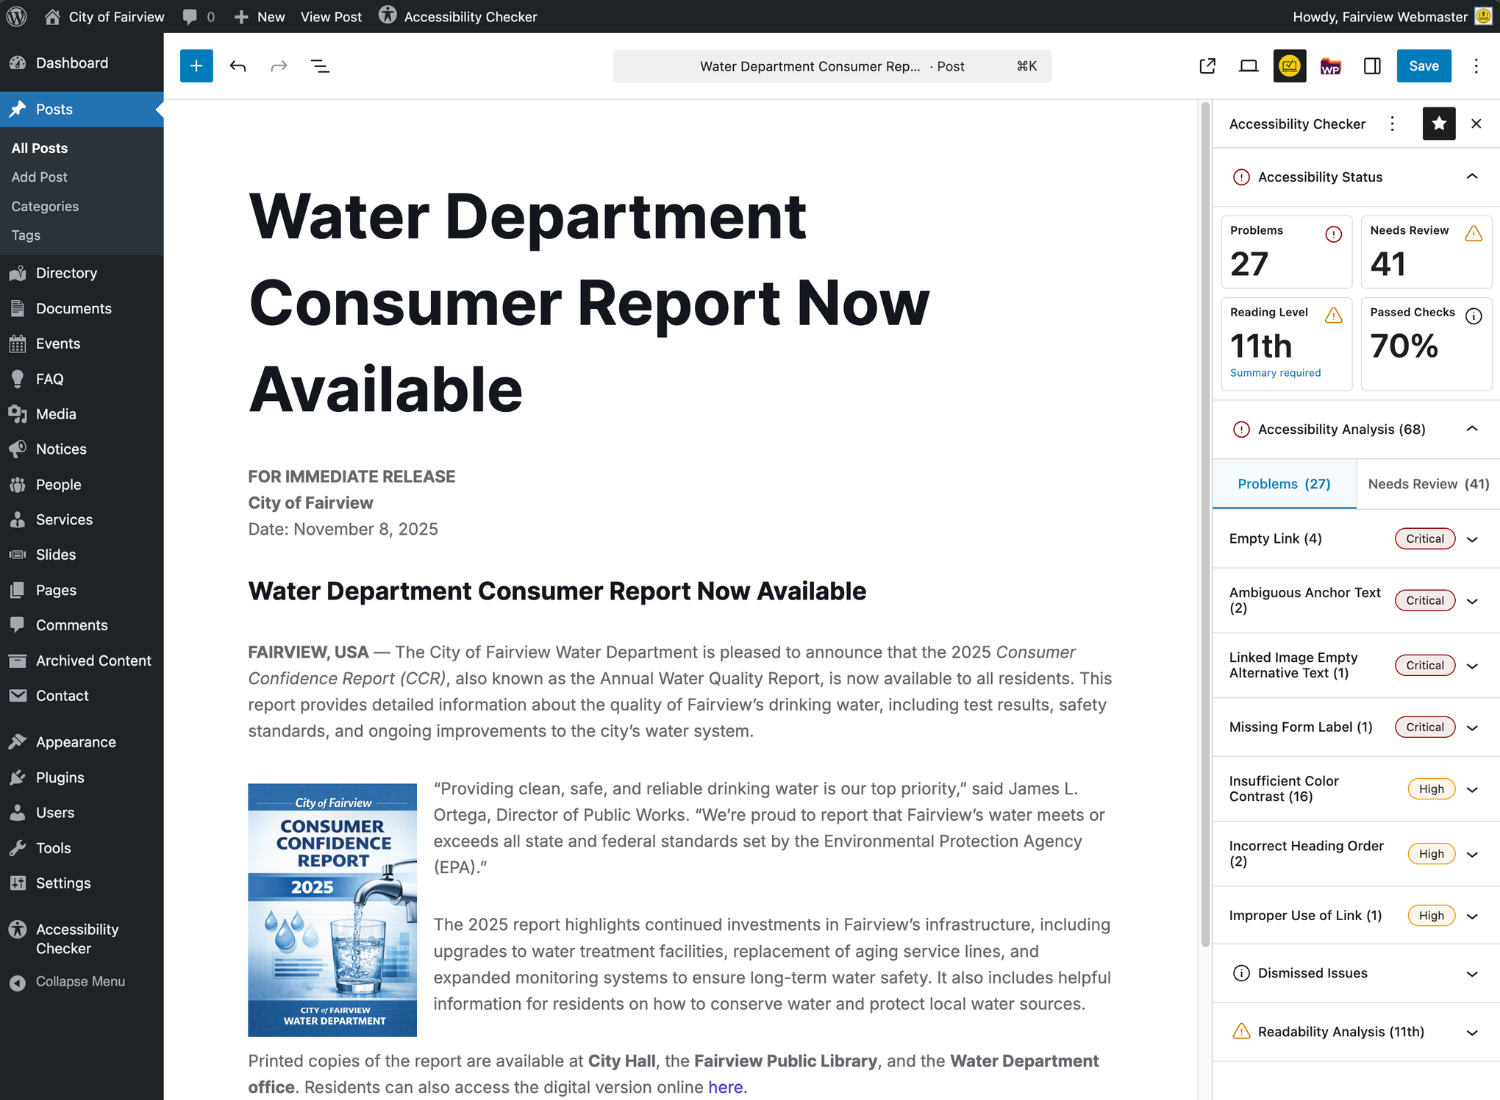The height and width of the screenshot is (1100, 1500).
Task: View post in new tab icon
Action: (x=1207, y=66)
